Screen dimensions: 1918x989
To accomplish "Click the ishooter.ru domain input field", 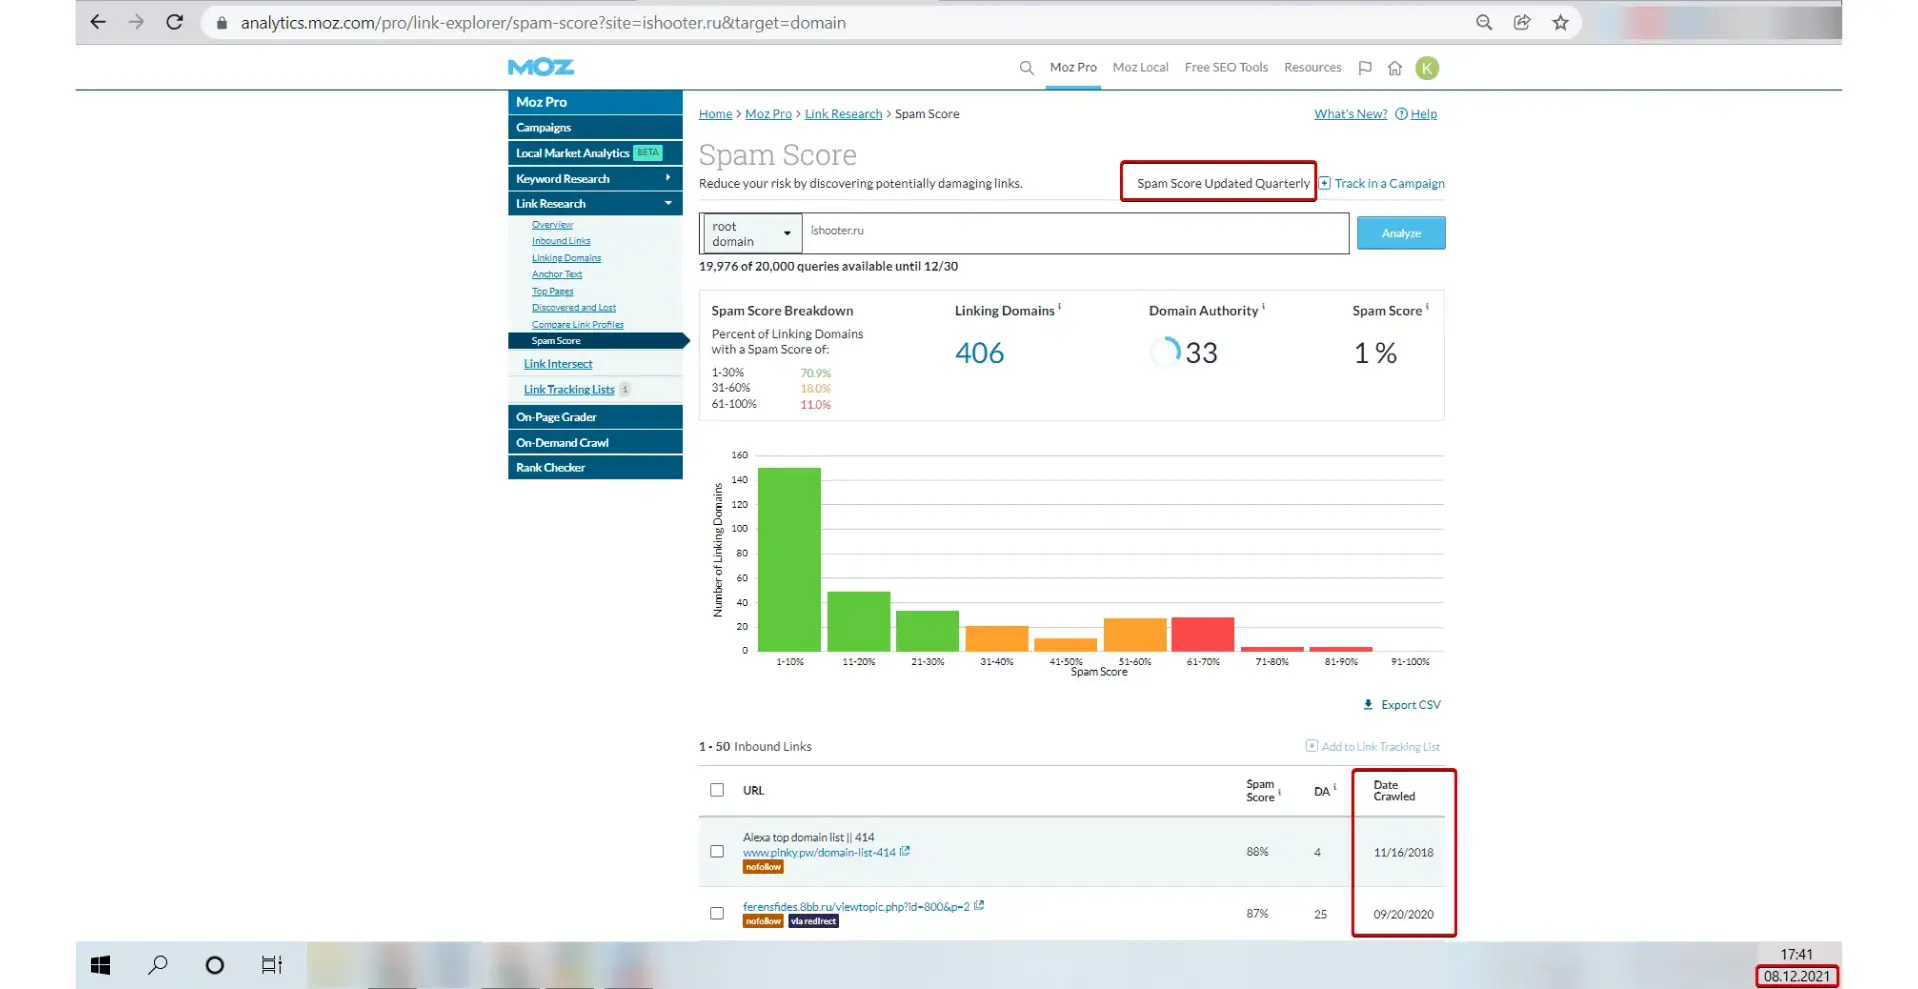I will click(1076, 233).
